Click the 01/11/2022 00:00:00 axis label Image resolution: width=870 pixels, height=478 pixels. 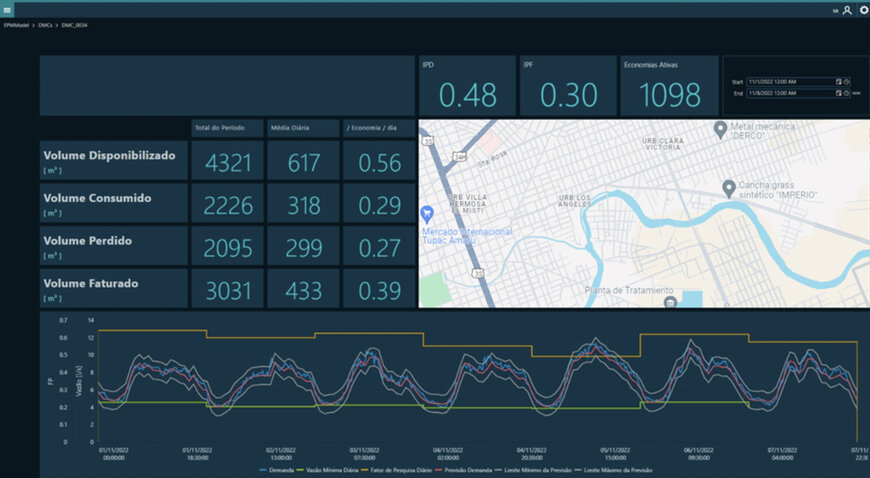coord(113,454)
